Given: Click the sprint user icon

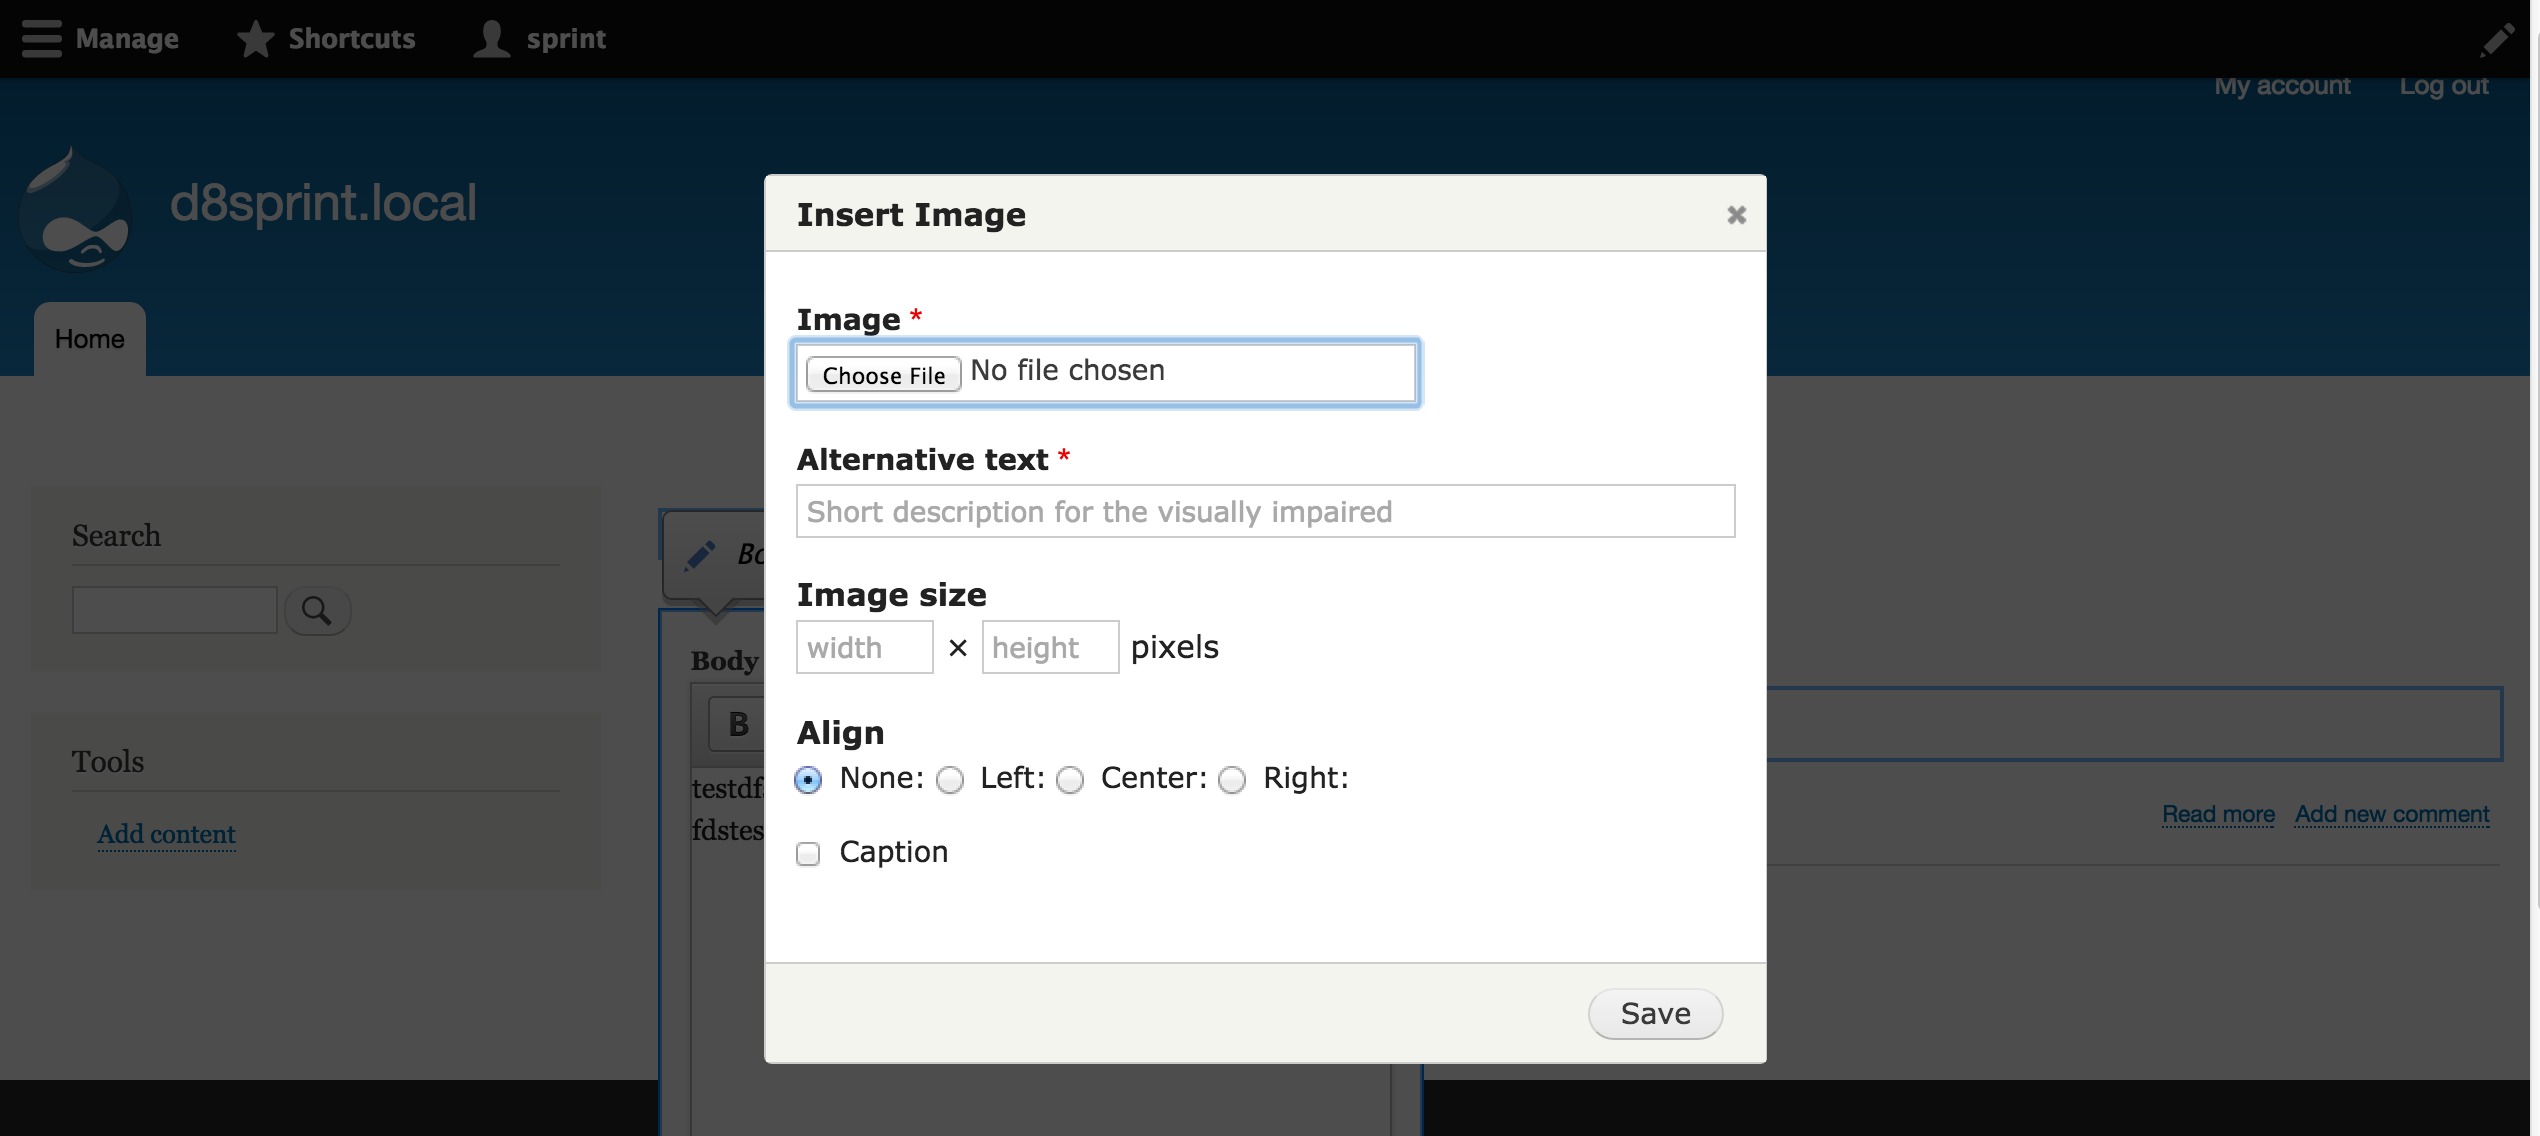Looking at the screenshot, I should click(491, 39).
